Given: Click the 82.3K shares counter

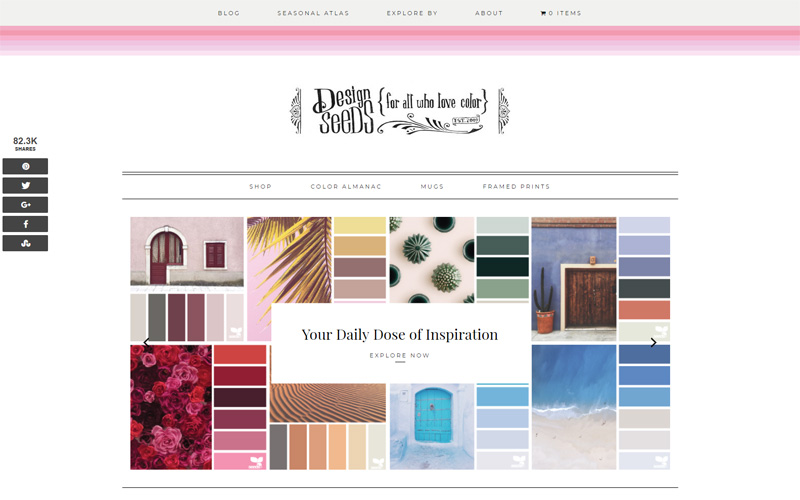Looking at the screenshot, I should 25,143.
